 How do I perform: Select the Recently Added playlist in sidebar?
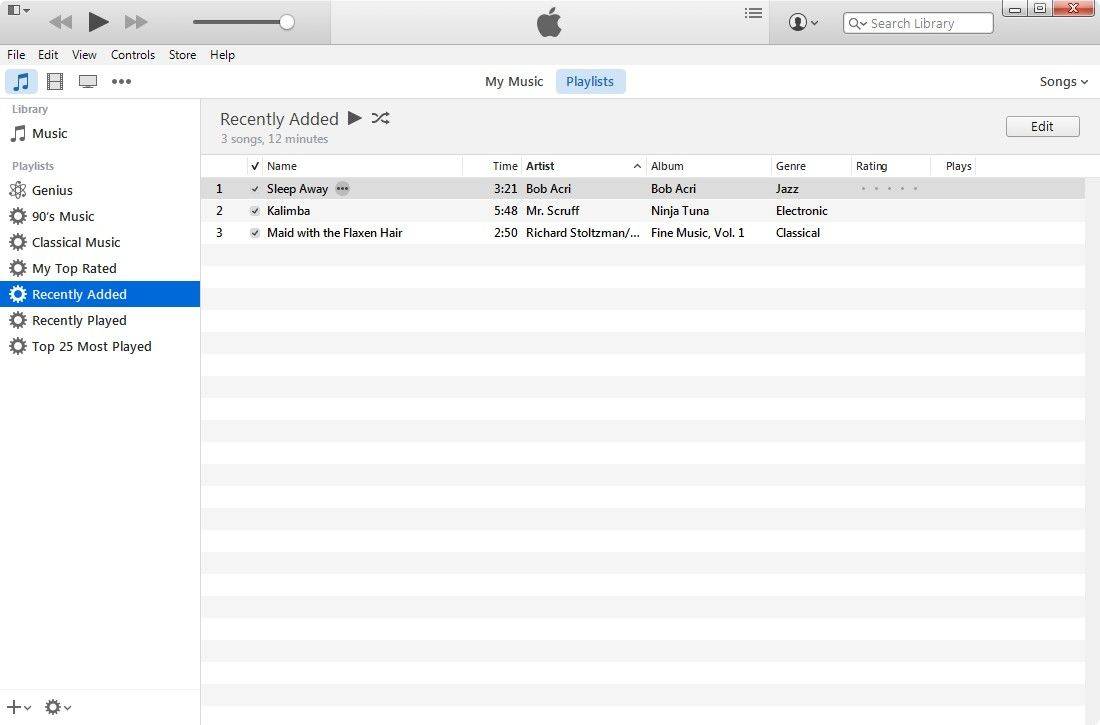(x=100, y=294)
